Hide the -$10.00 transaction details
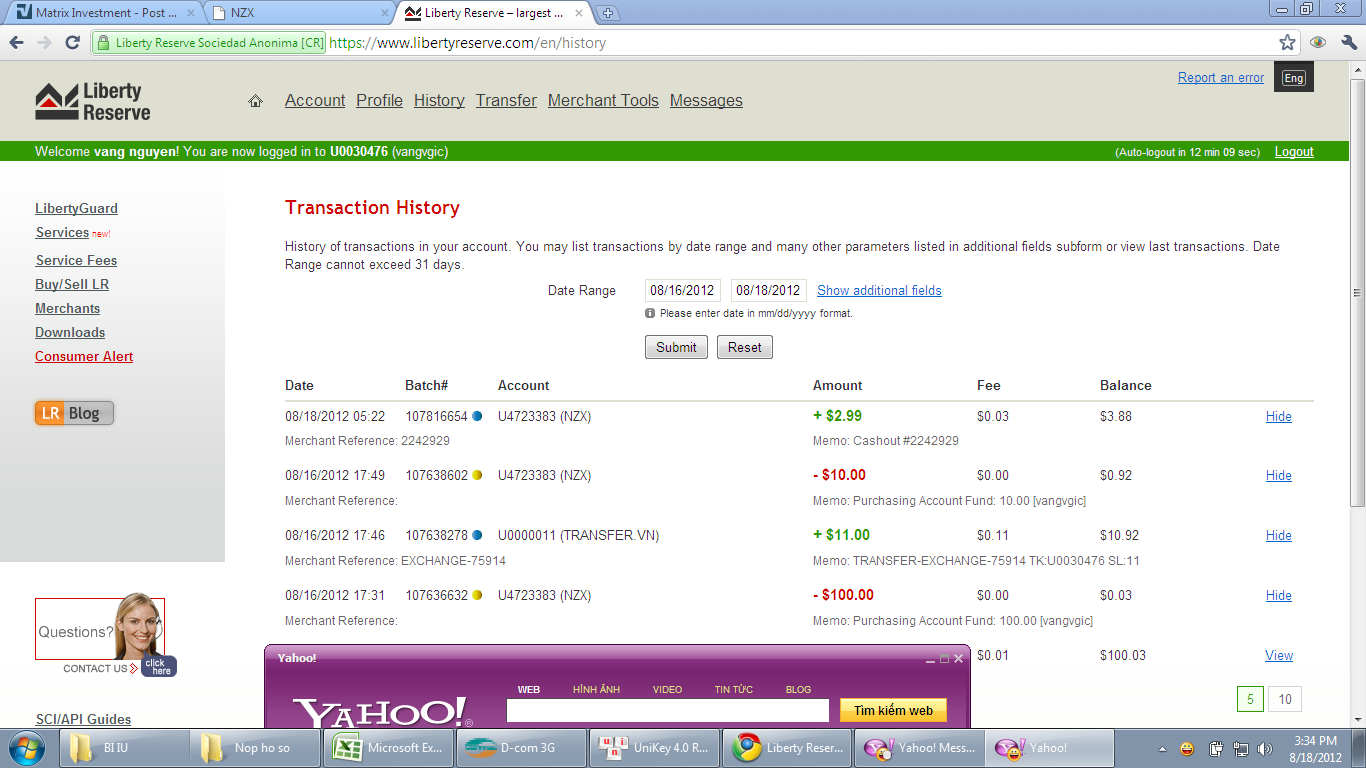 pos(1279,476)
